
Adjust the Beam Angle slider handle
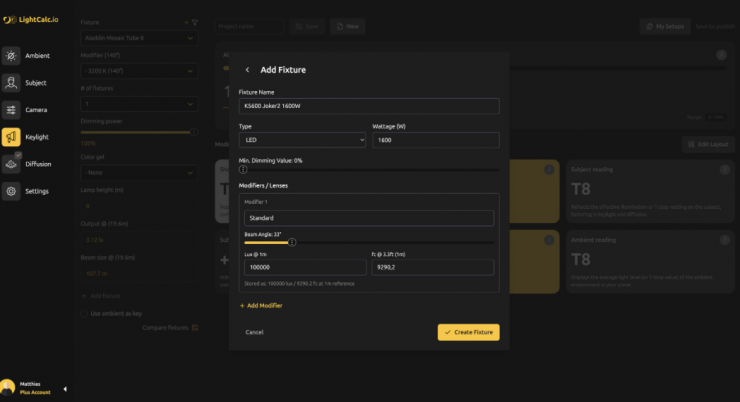pyautogui.click(x=292, y=242)
